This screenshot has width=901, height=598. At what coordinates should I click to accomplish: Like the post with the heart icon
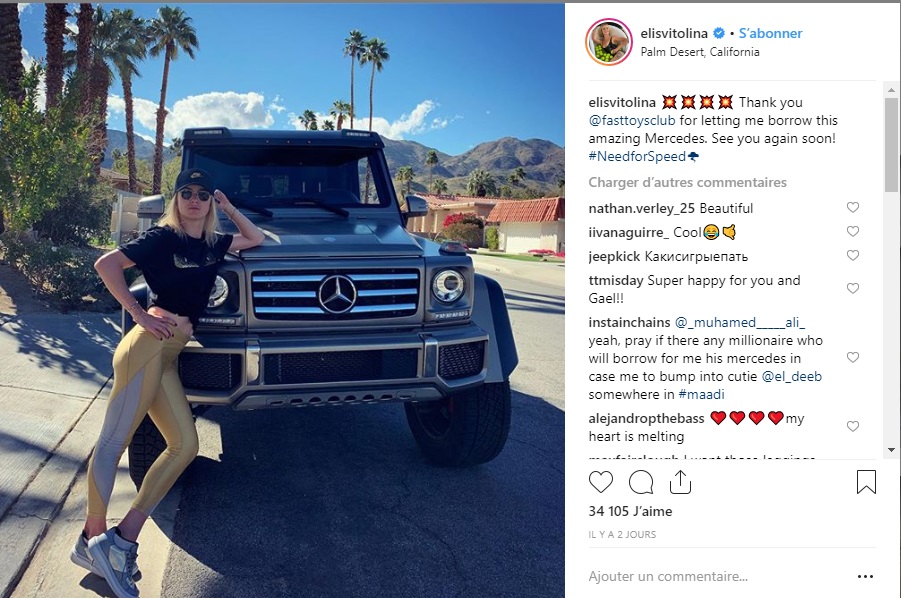(x=600, y=481)
